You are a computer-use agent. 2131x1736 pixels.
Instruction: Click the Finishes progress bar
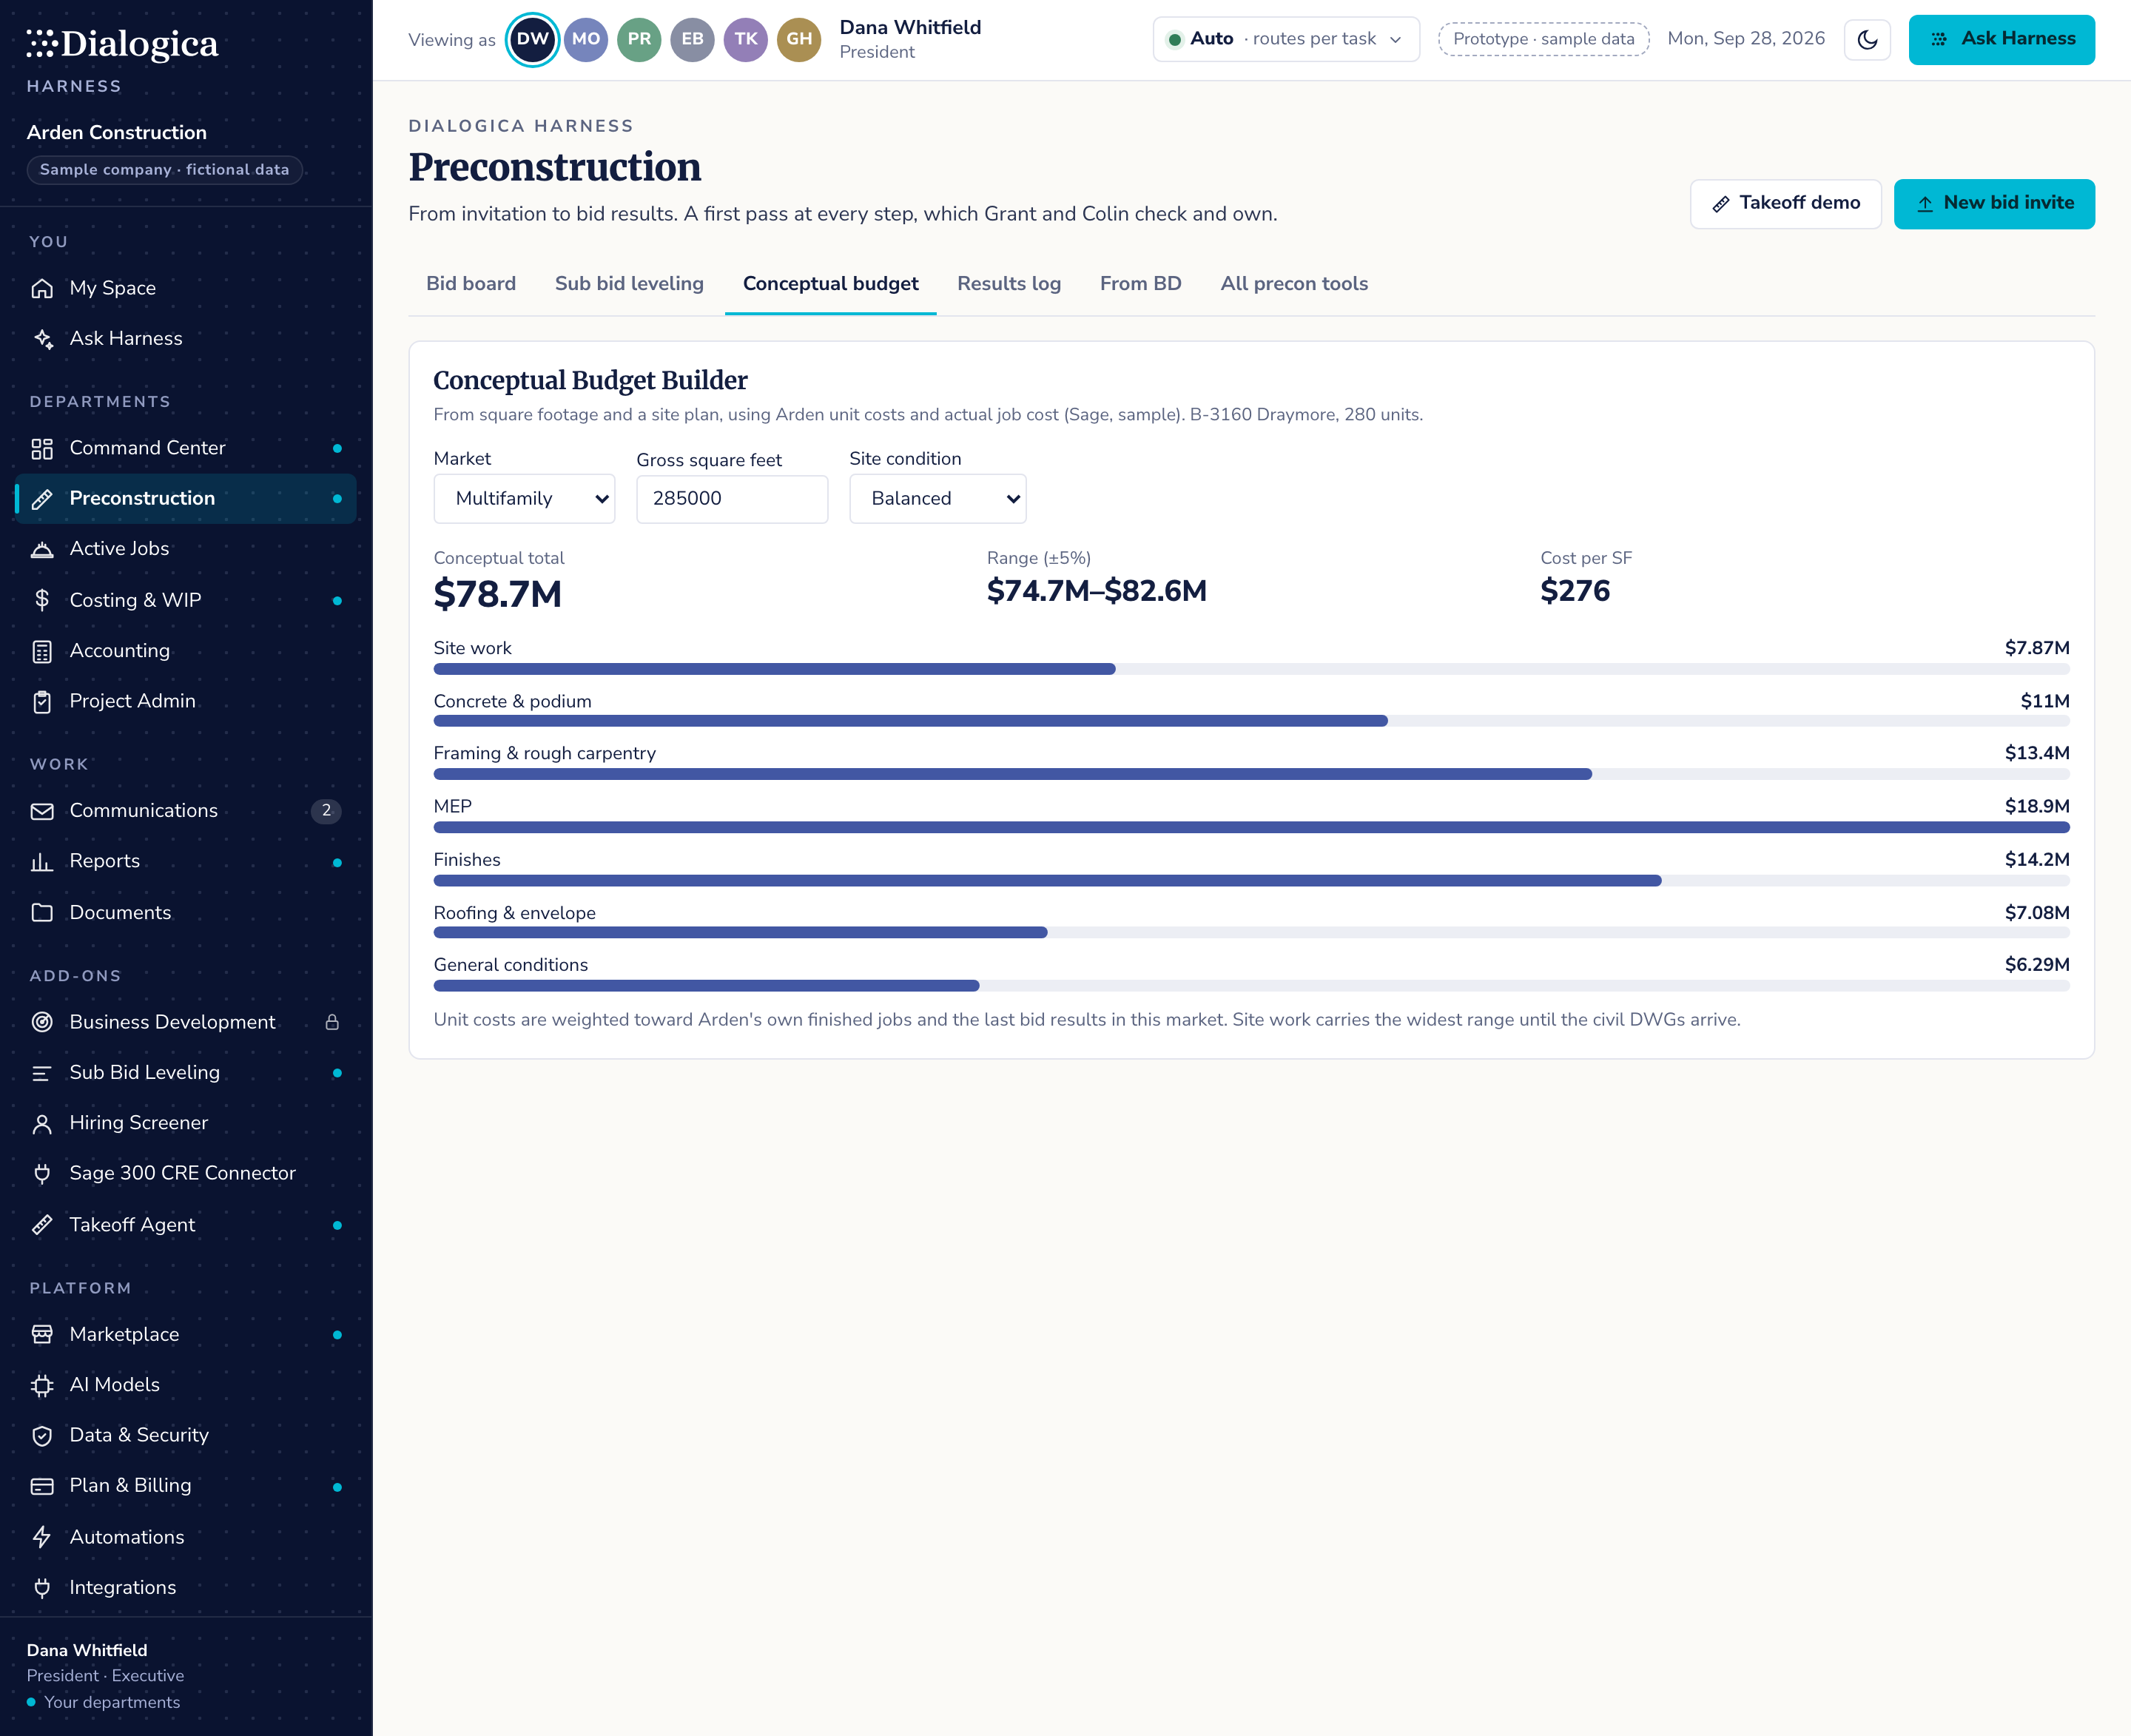click(1251, 881)
